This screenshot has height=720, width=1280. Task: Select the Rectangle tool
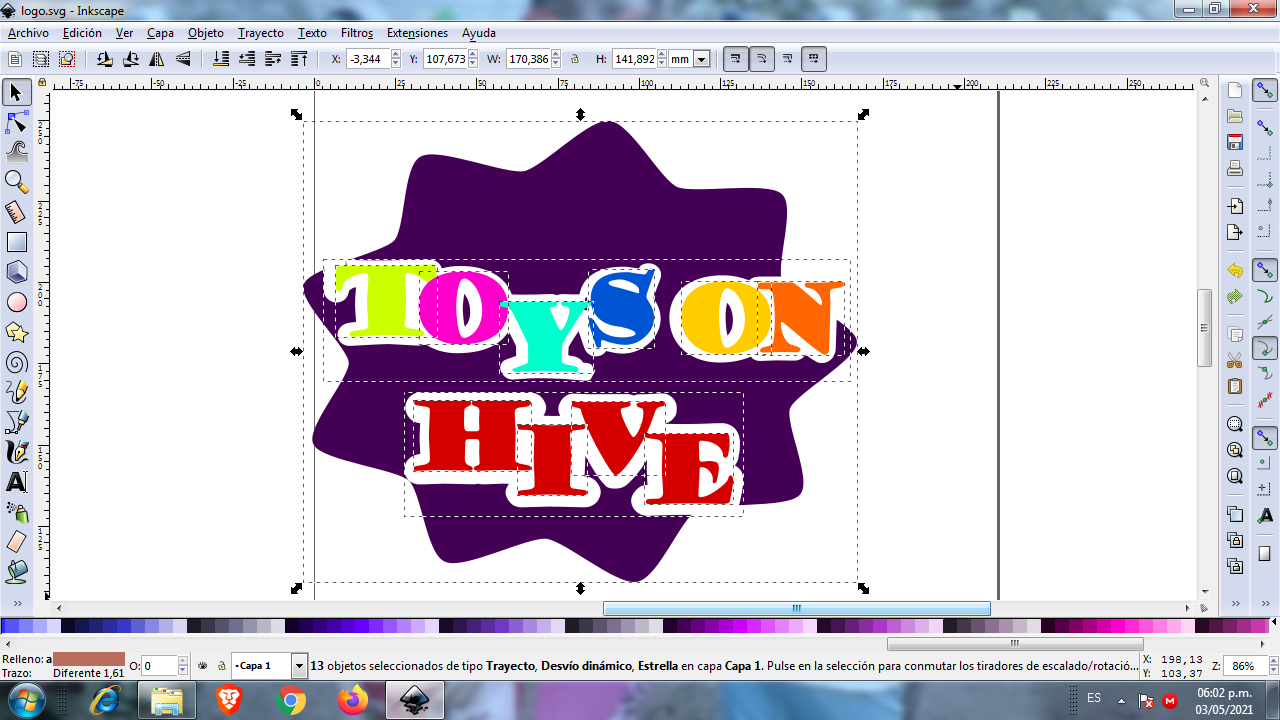pos(16,242)
